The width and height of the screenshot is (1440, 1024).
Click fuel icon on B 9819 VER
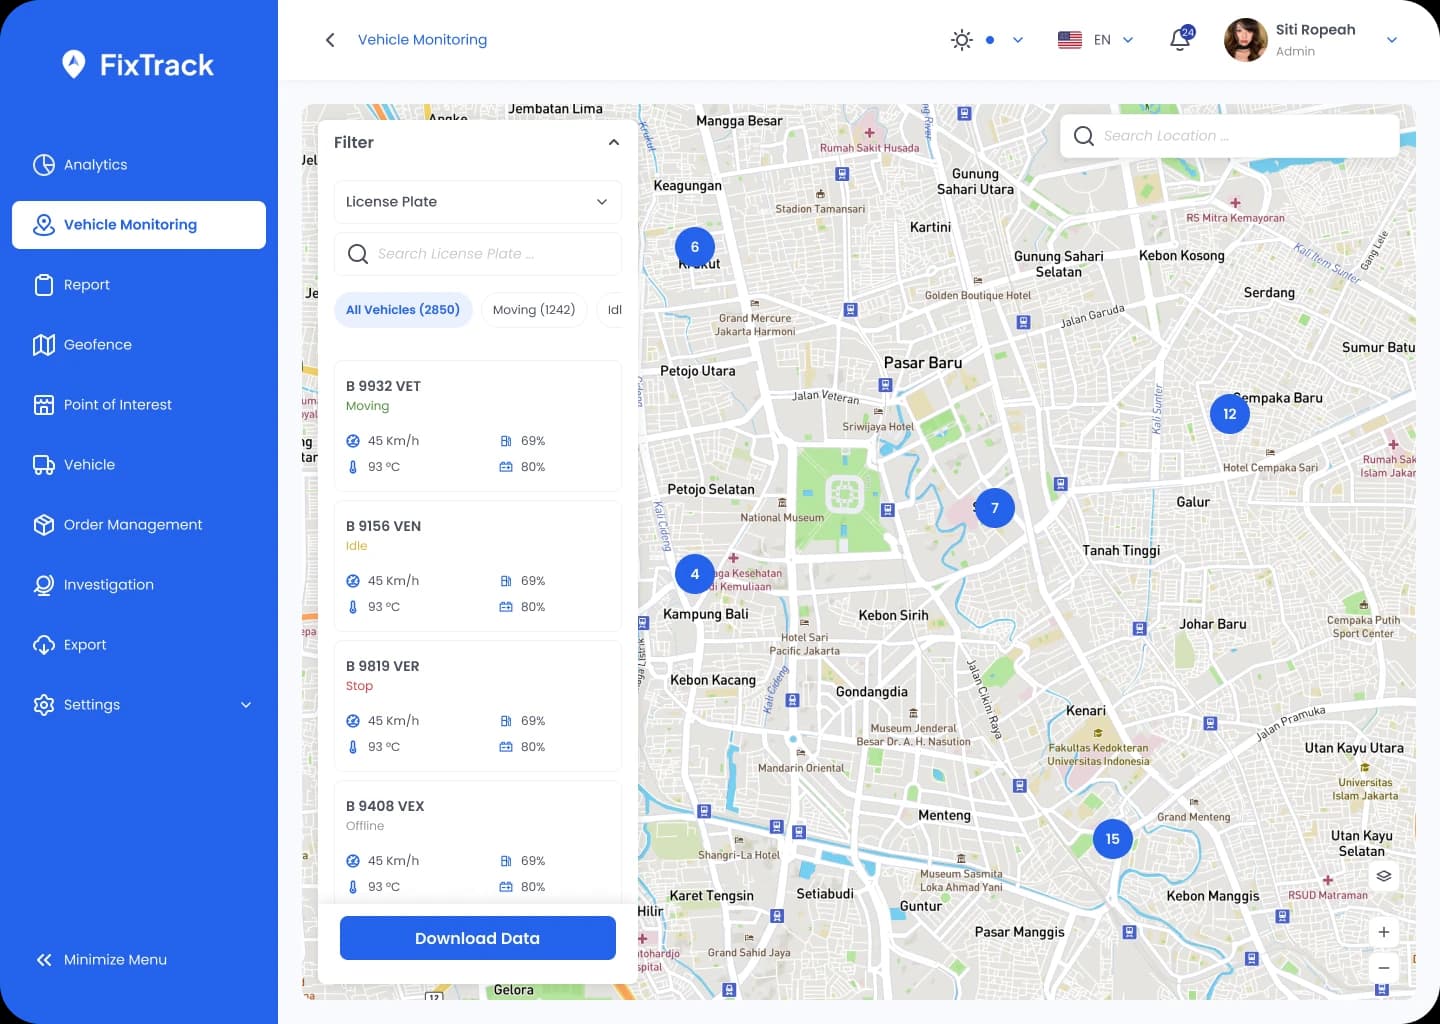click(506, 721)
